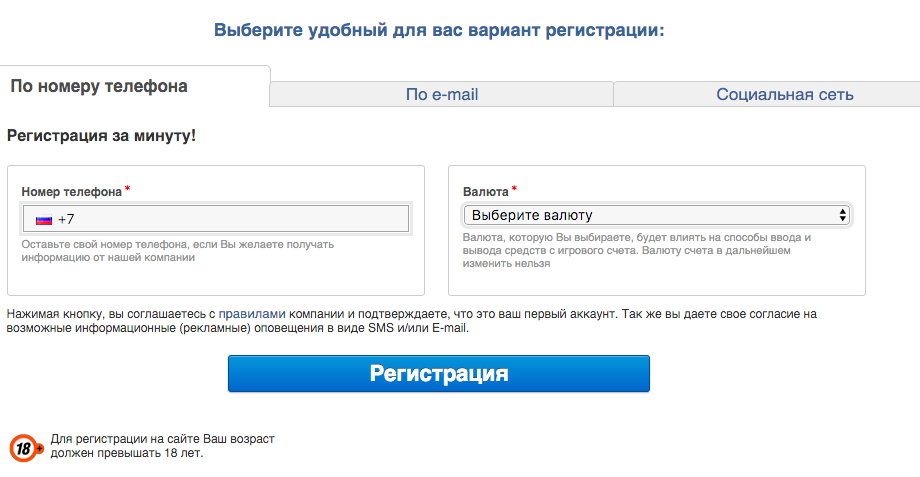Click the blue "Регистрация" button
Viewport: 920px width, 477px height.
(439, 373)
